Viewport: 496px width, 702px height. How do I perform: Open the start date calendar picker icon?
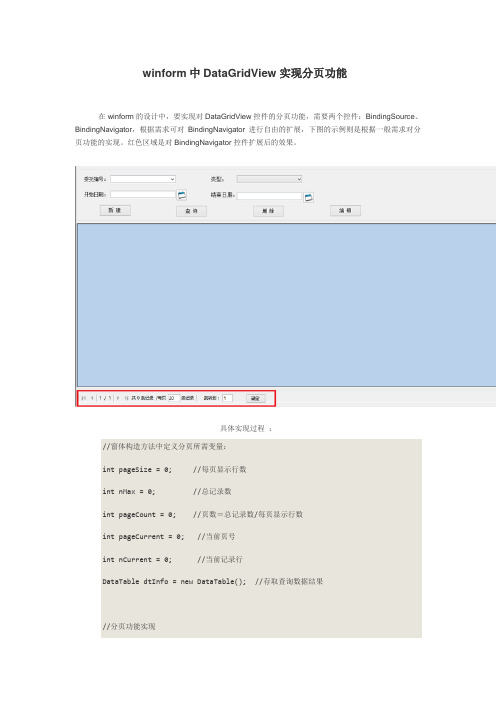(x=182, y=195)
